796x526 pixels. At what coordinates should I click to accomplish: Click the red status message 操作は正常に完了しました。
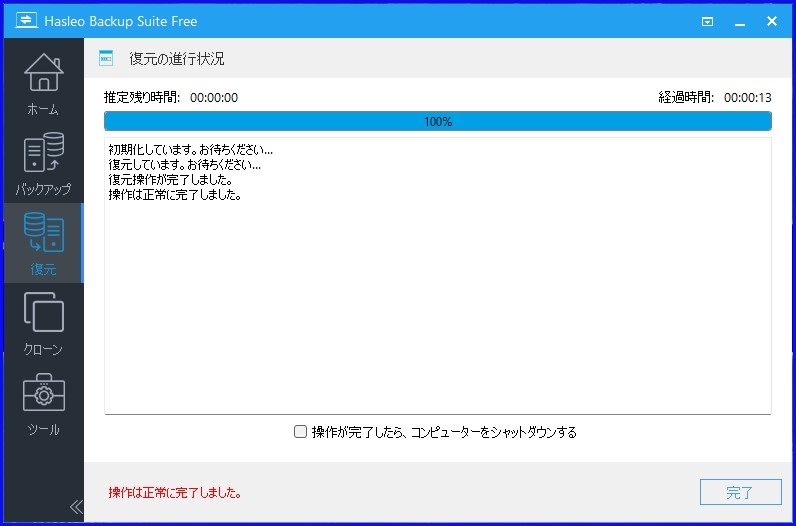(175, 492)
